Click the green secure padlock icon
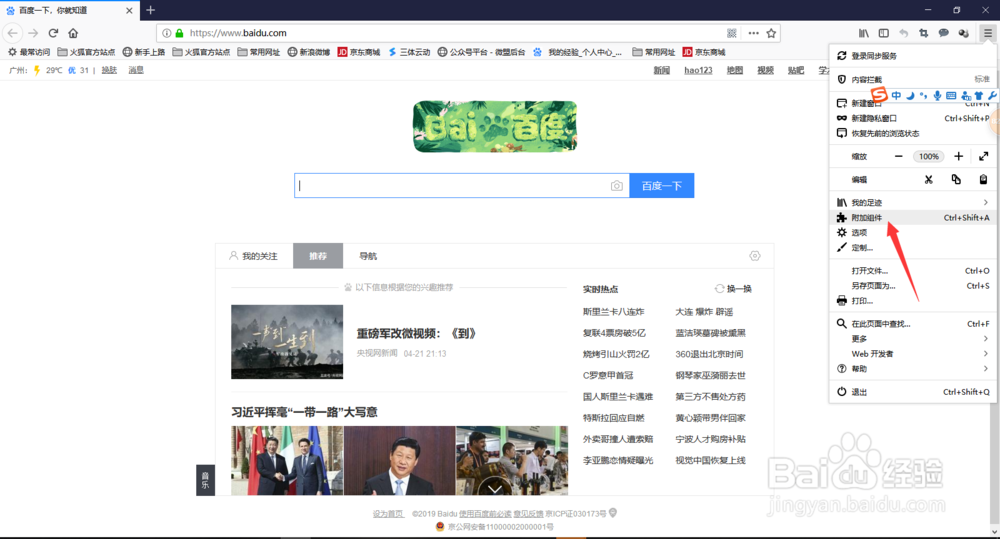Image resolution: width=1000 pixels, height=539 pixels. (x=179, y=33)
